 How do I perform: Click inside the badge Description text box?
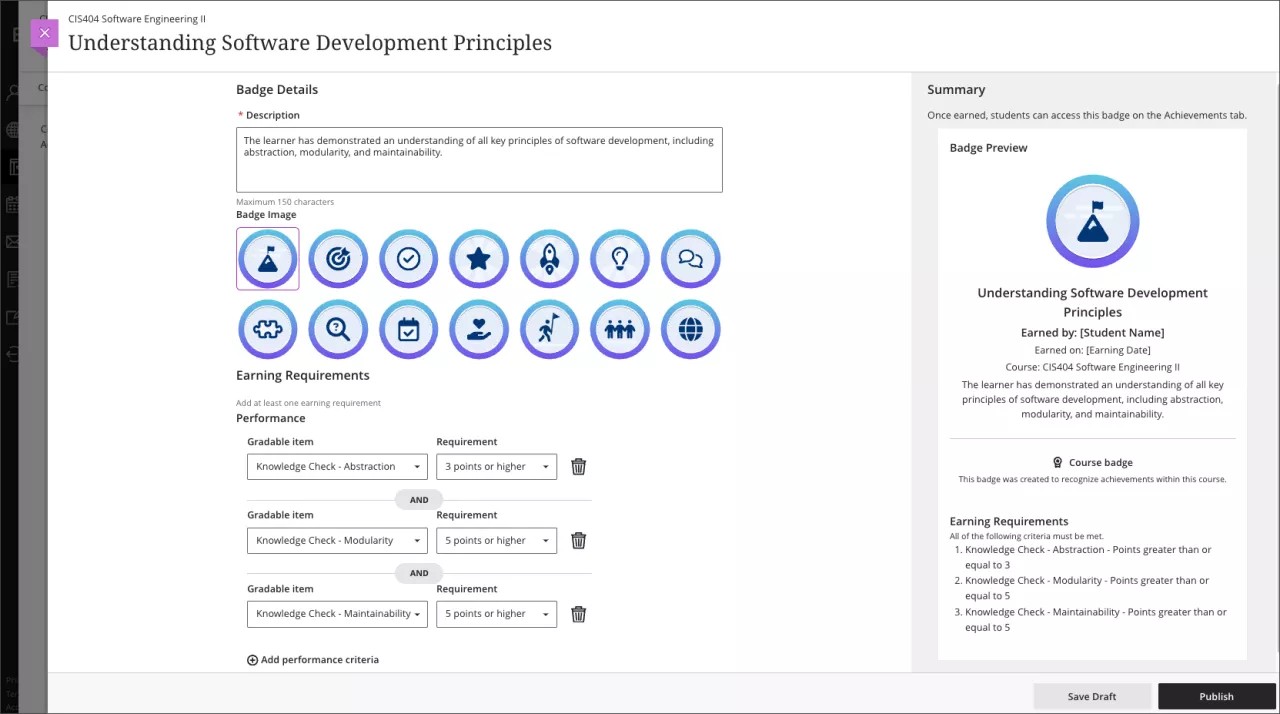coord(478,159)
